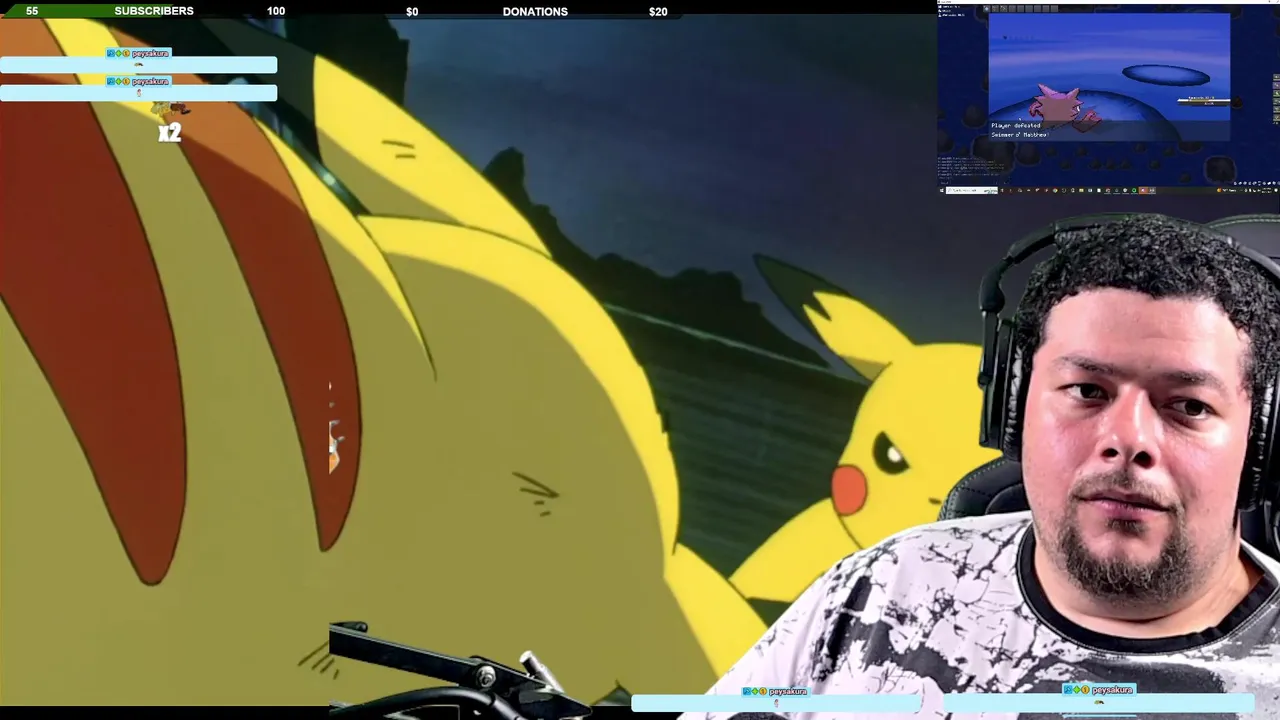This screenshot has width=1280, height=720.
Task: Click the subscriber count 55
Action: 32,11
